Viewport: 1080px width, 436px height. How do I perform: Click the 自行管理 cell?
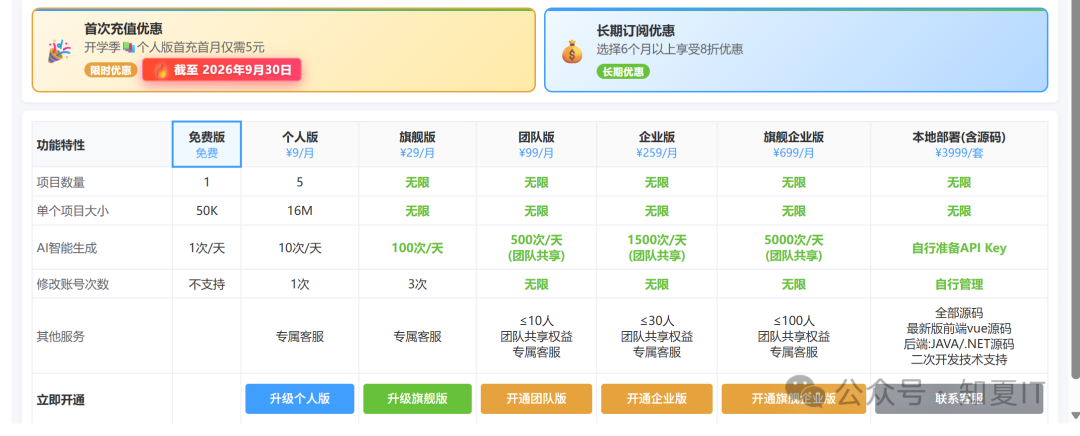(x=959, y=284)
